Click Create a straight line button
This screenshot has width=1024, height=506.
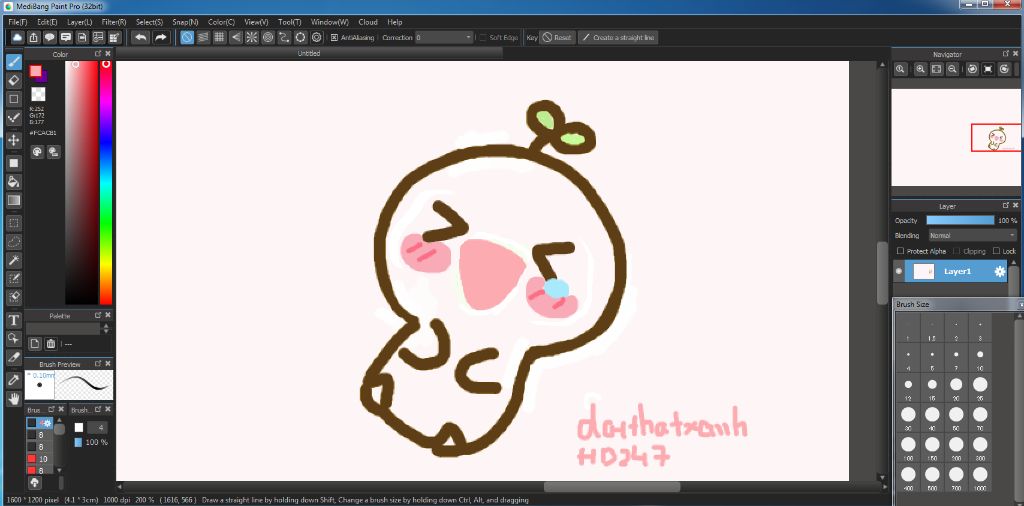(618, 37)
